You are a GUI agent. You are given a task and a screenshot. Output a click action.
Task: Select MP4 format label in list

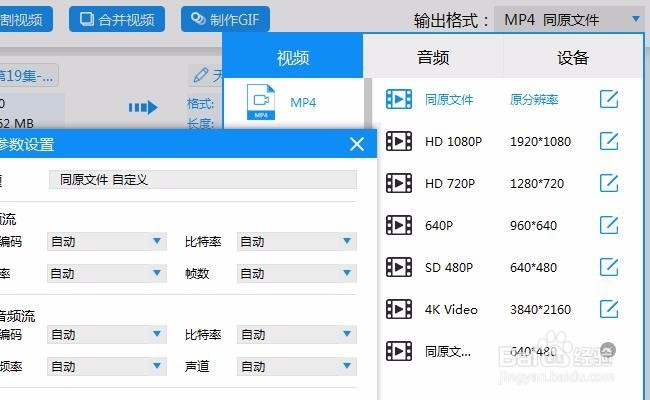303,102
